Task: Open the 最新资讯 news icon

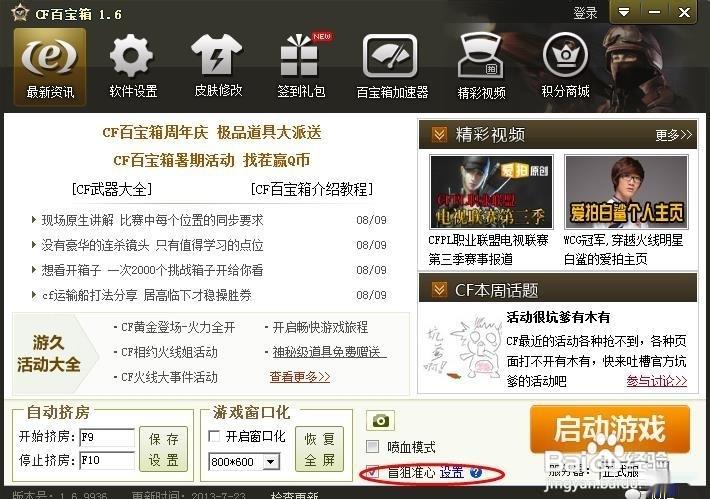Action: 50,67
